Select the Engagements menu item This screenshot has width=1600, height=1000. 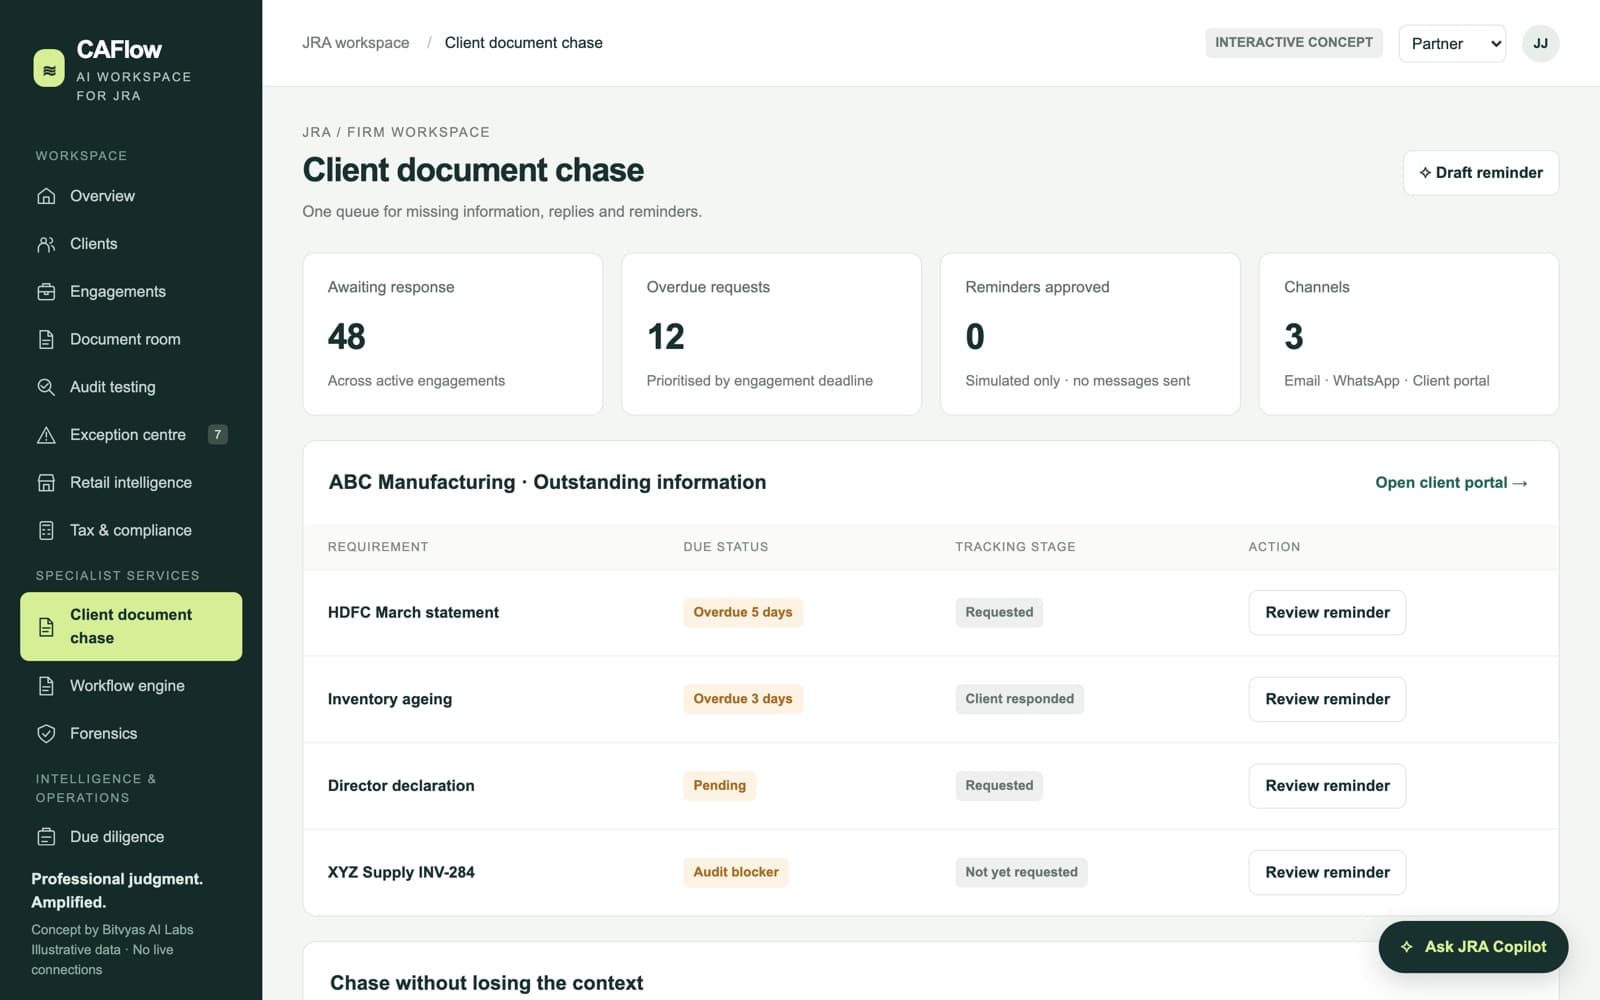pyautogui.click(x=131, y=292)
